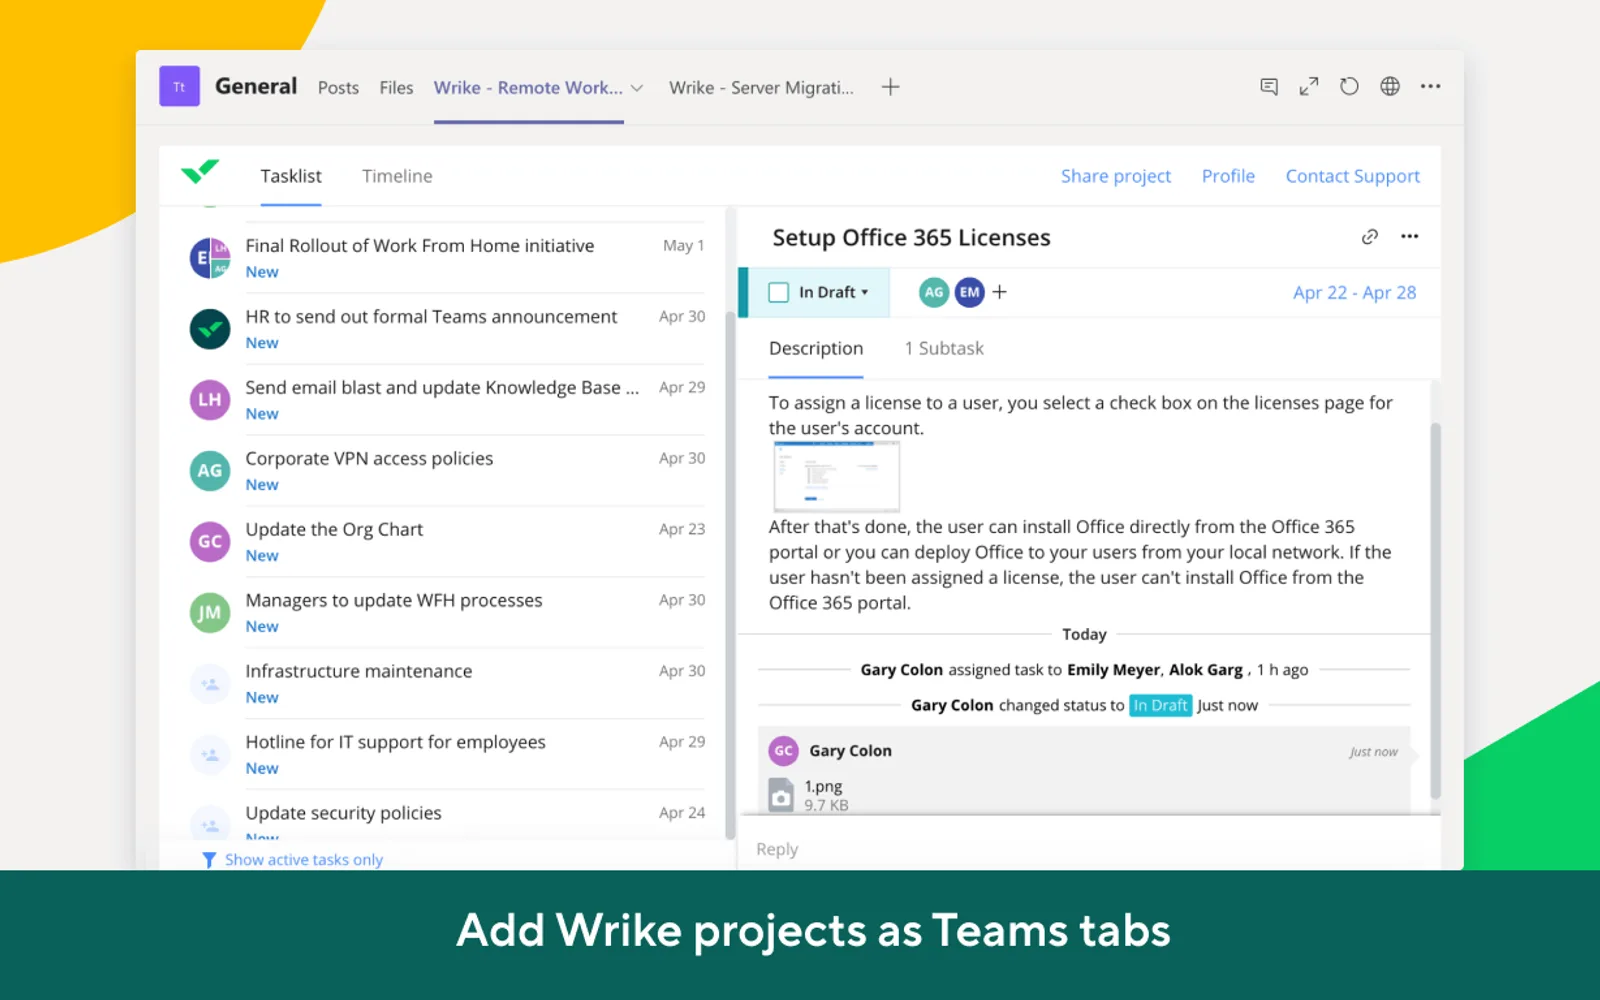Viewport: 1600px width, 1000px height.
Task: Open more options in Teams header
Action: click(1431, 87)
